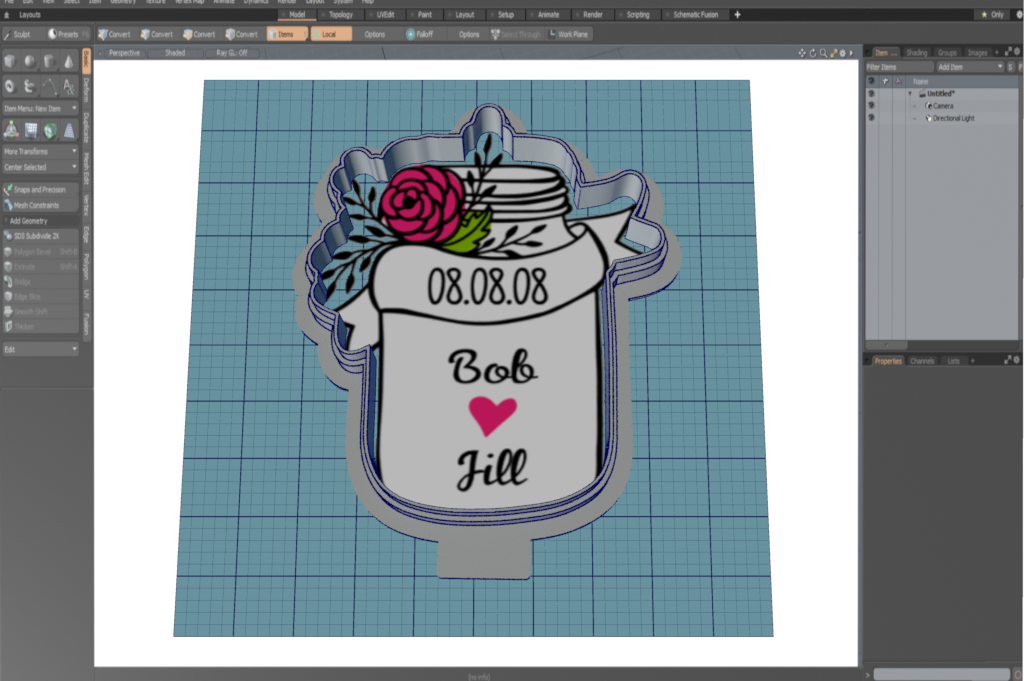
Task: Expand the More Transforms dropdown
Action: [x=40, y=151]
